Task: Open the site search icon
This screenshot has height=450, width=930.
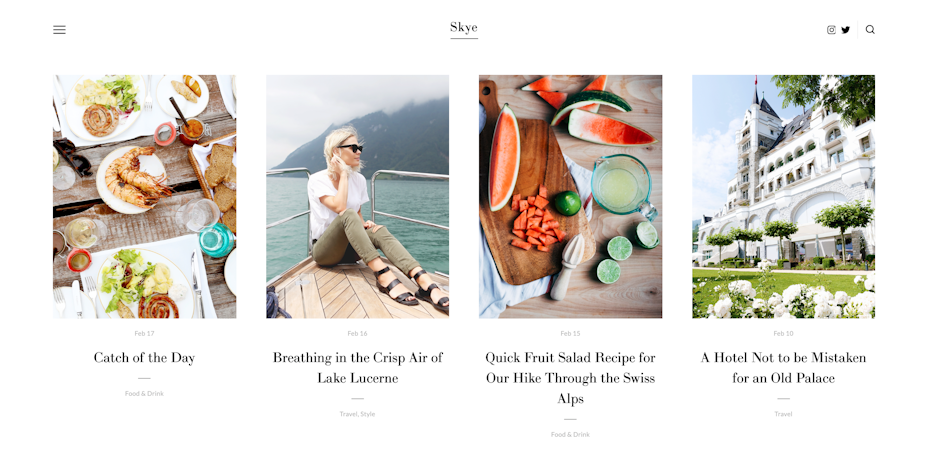Action: coord(870,30)
